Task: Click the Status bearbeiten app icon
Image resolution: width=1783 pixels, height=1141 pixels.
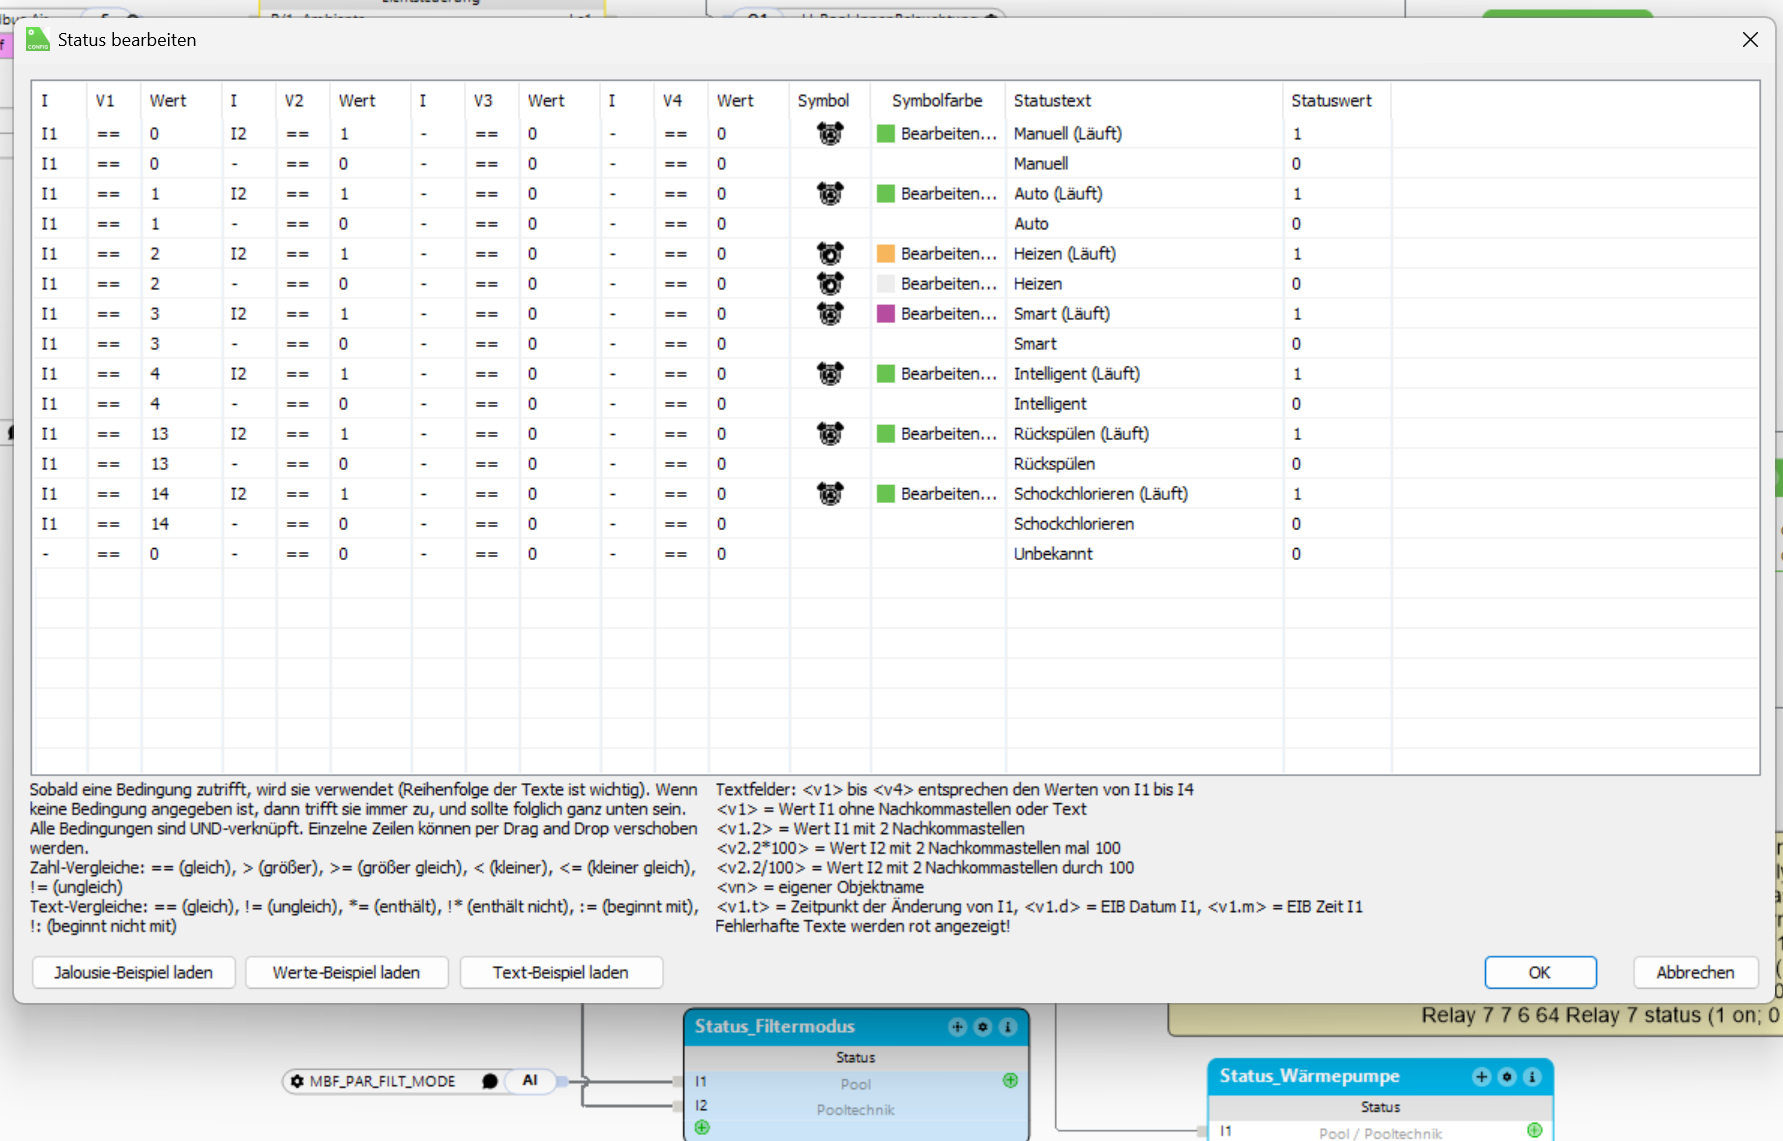Action: tap(38, 40)
